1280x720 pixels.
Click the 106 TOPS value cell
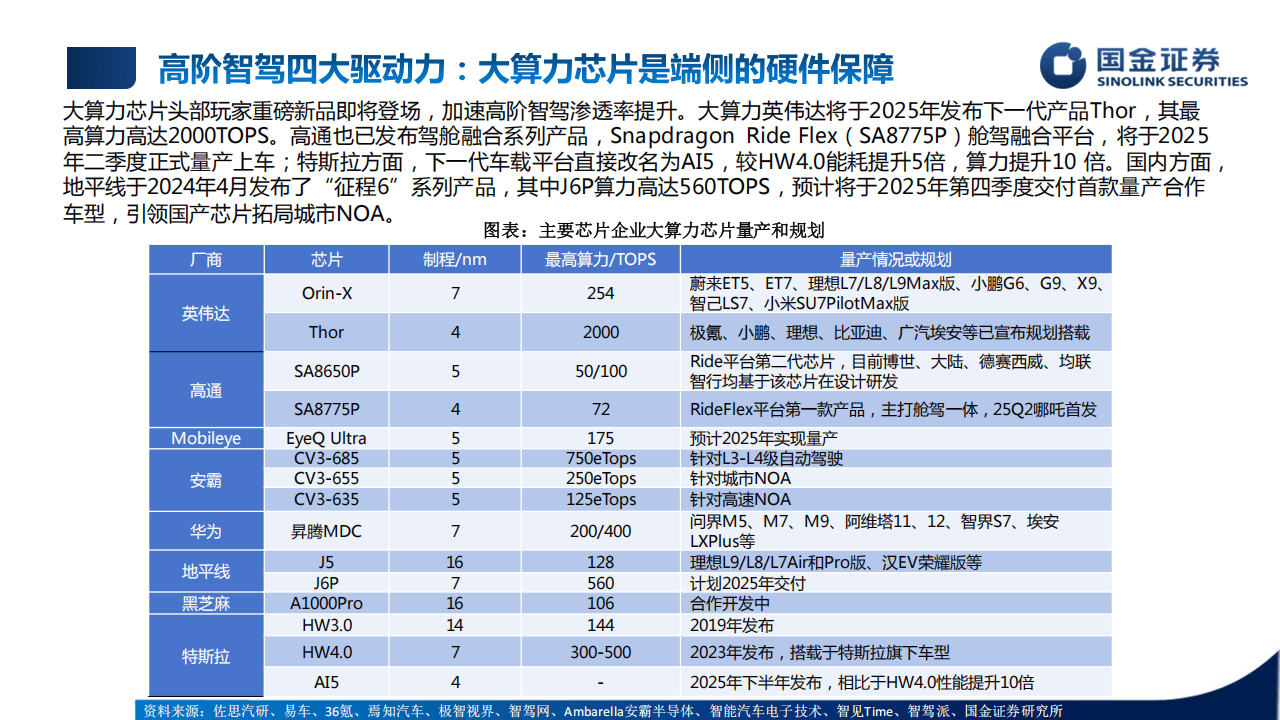[x=601, y=603]
